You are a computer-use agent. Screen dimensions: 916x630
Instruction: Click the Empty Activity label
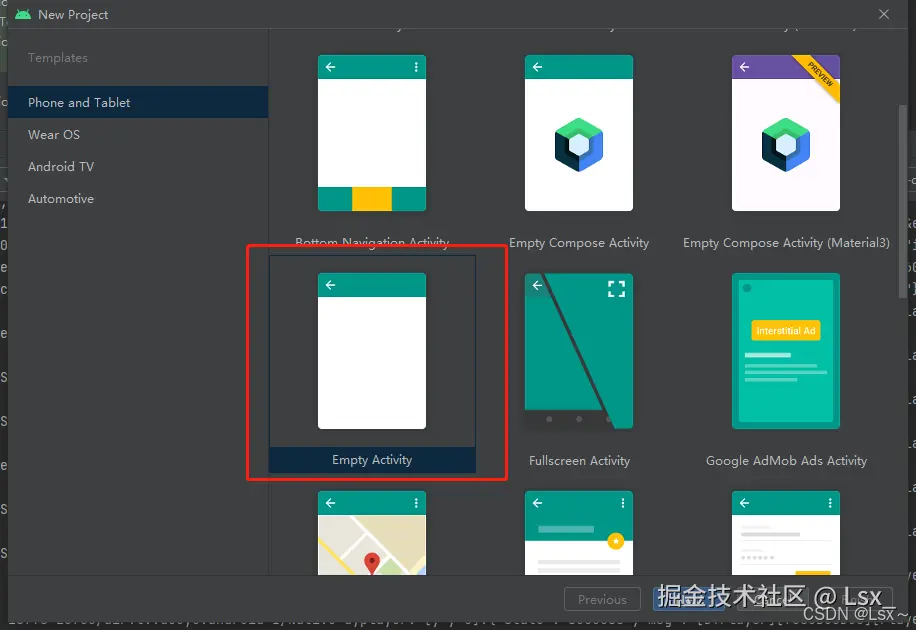[x=372, y=460]
